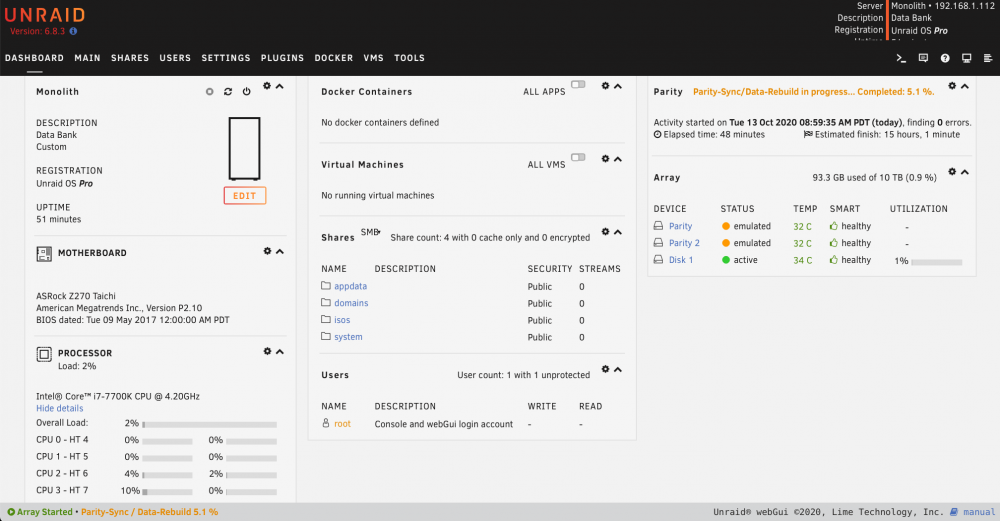
Task: Click the CPU 3 load bar at 10%
Action: (168, 492)
